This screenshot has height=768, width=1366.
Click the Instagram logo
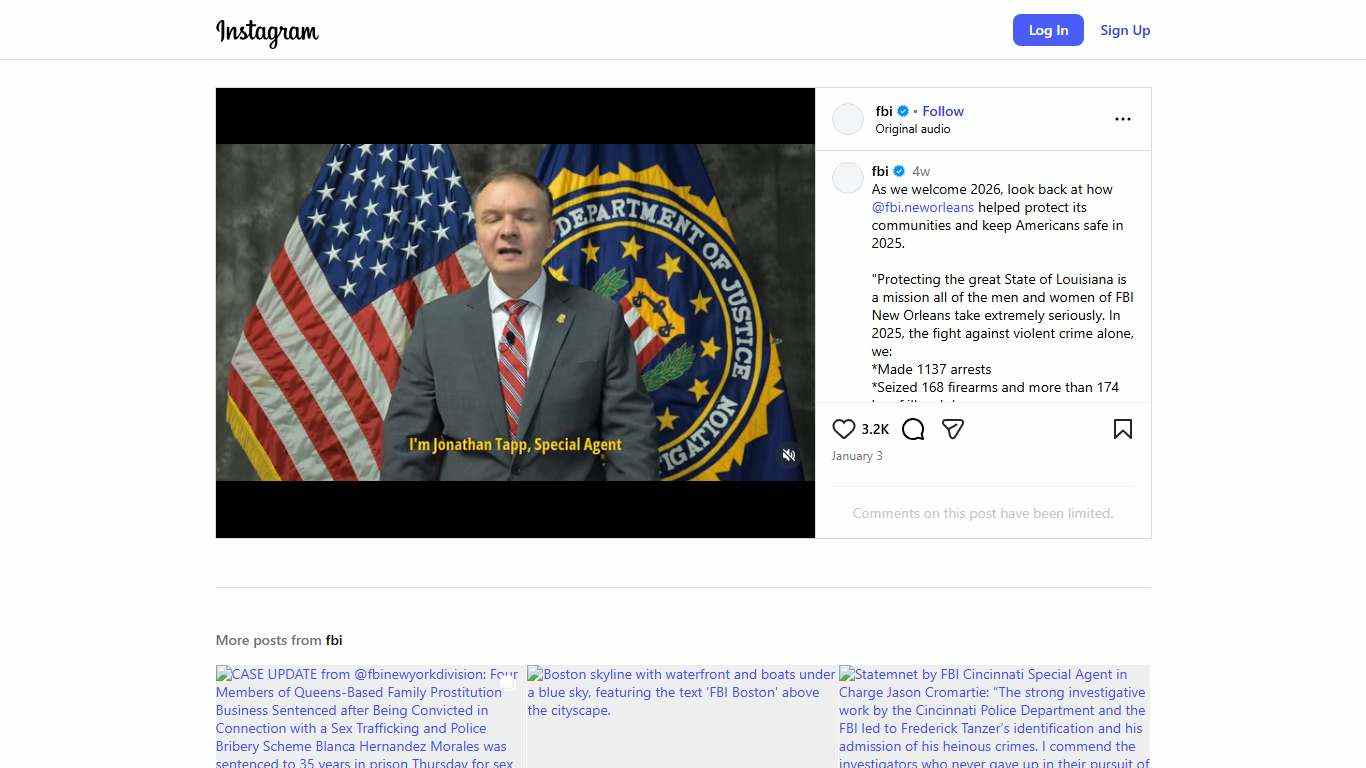coord(267,32)
